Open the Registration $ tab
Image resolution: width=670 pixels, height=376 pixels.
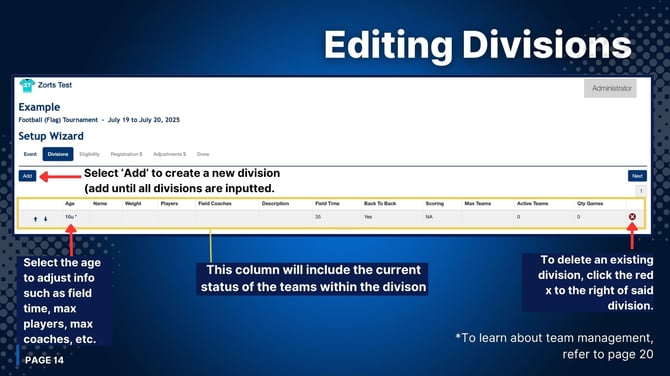[x=126, y=154]
